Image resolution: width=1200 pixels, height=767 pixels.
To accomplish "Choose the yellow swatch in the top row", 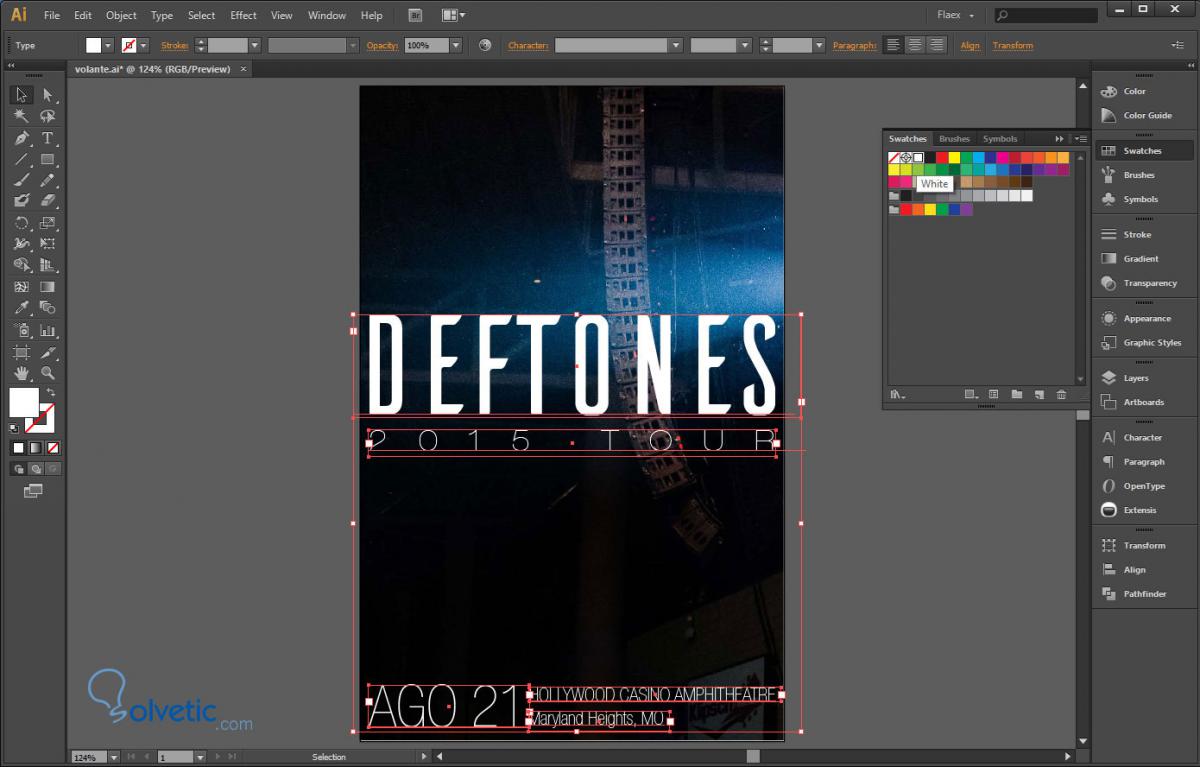I will [x=954, y=158].
